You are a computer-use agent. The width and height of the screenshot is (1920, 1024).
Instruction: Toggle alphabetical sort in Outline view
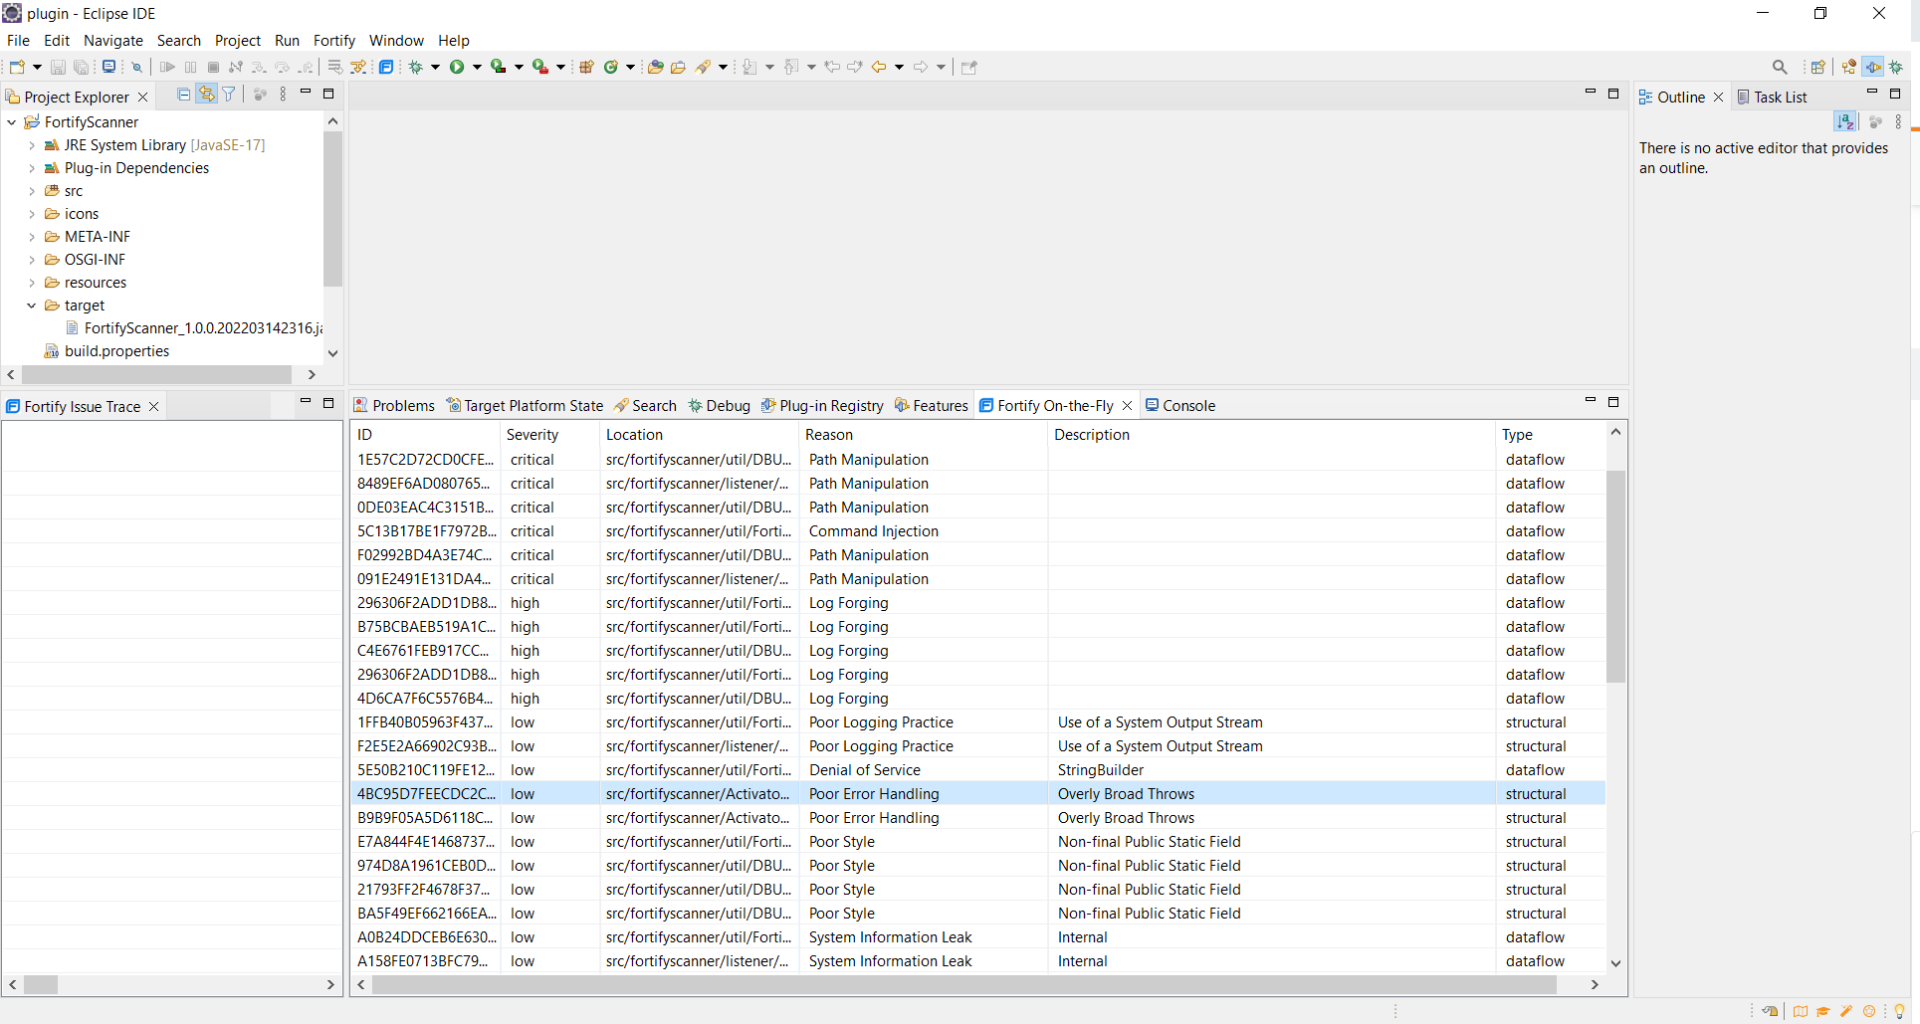coord(1846,121)
